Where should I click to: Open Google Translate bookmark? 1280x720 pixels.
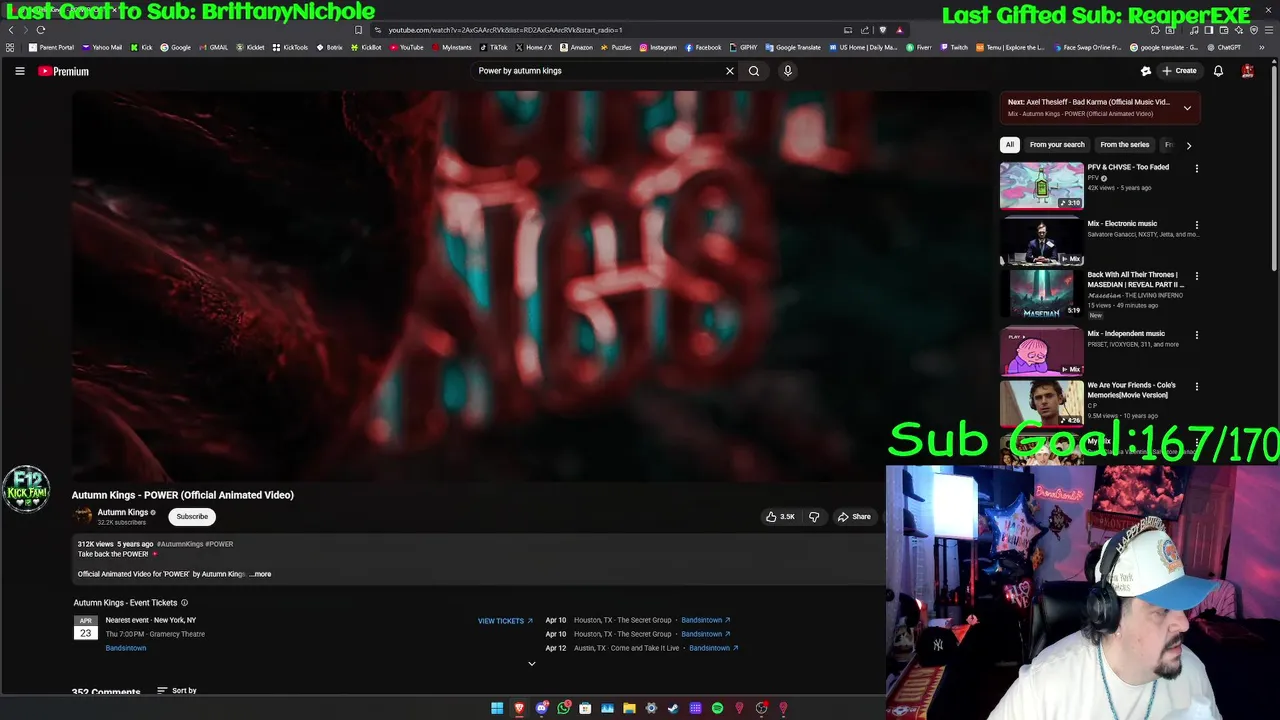click(x=793, y=47)
